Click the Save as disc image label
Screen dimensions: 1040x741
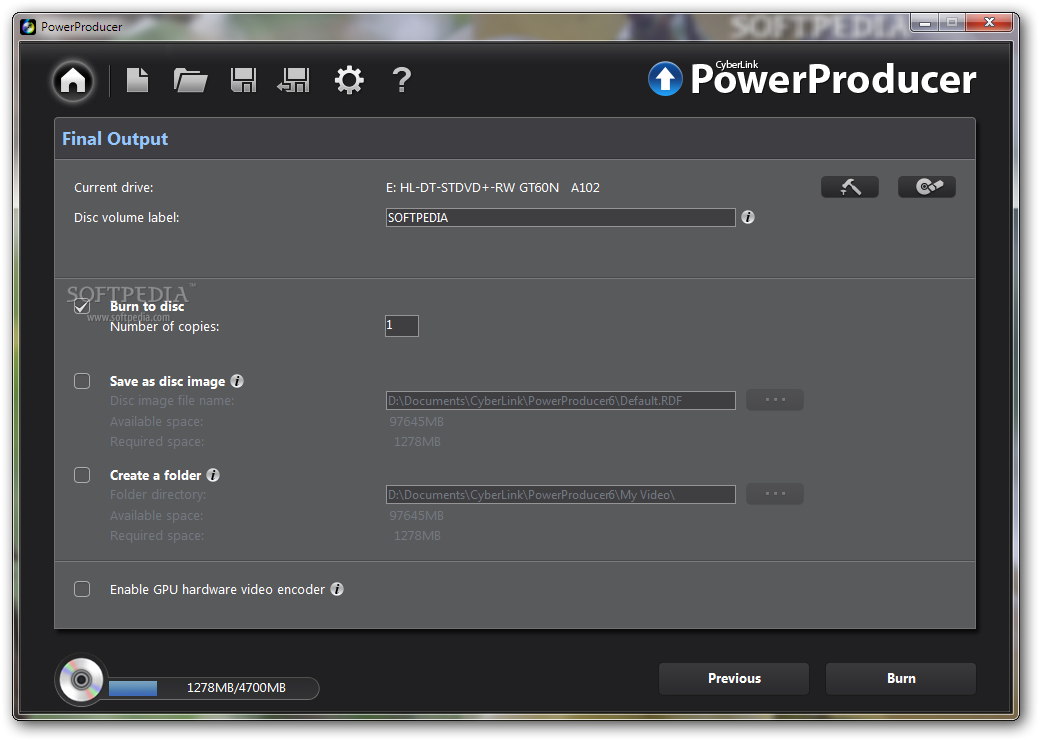coord(167,381)
